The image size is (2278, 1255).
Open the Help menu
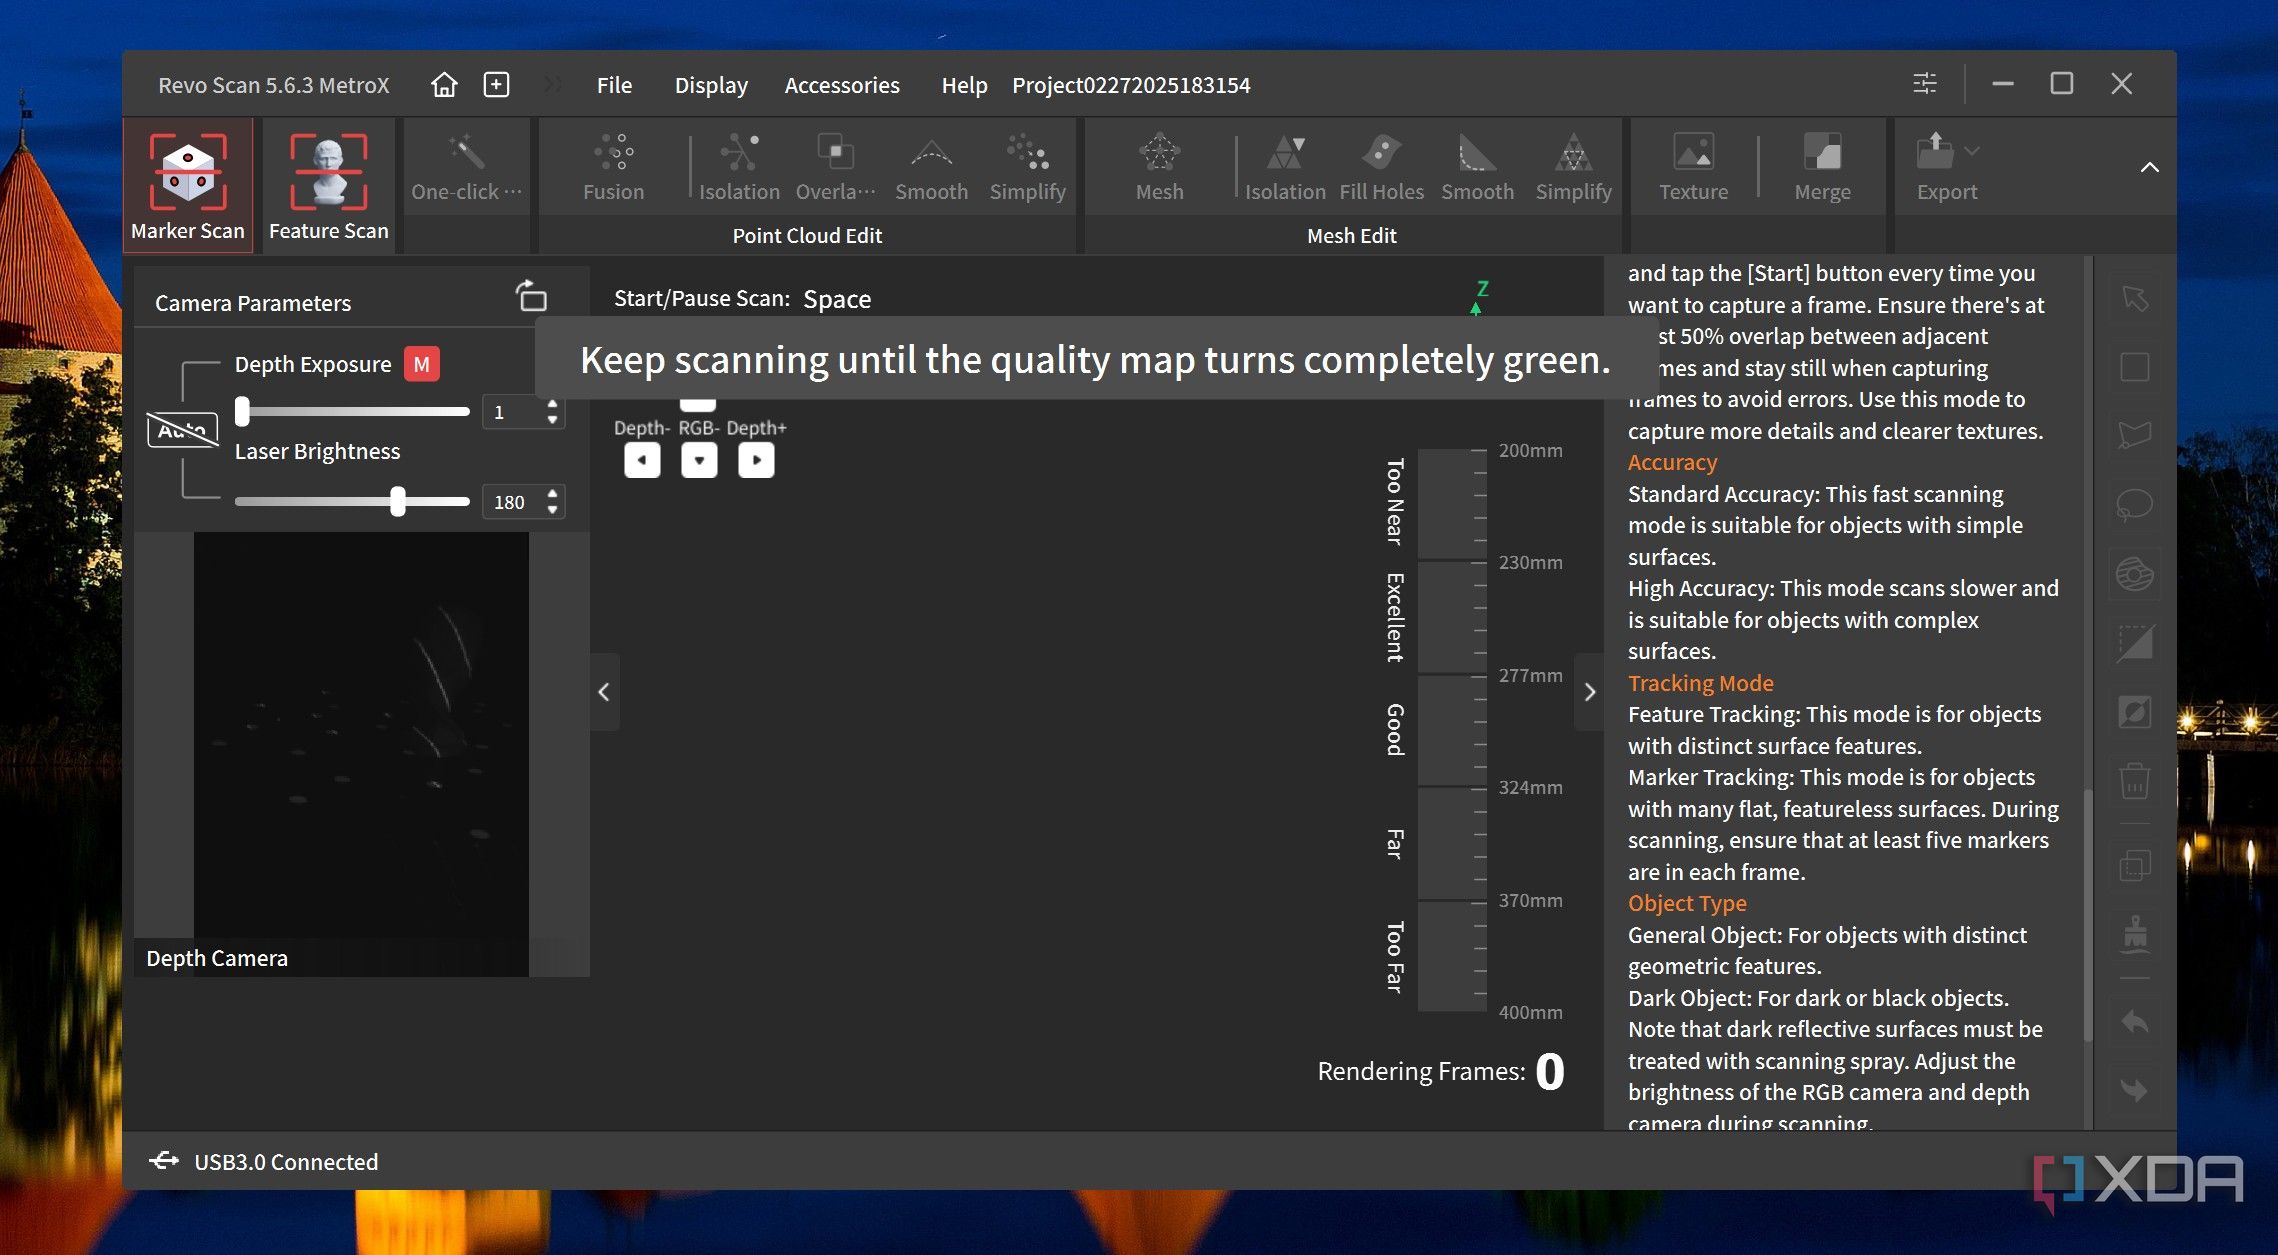click(964, 85)
